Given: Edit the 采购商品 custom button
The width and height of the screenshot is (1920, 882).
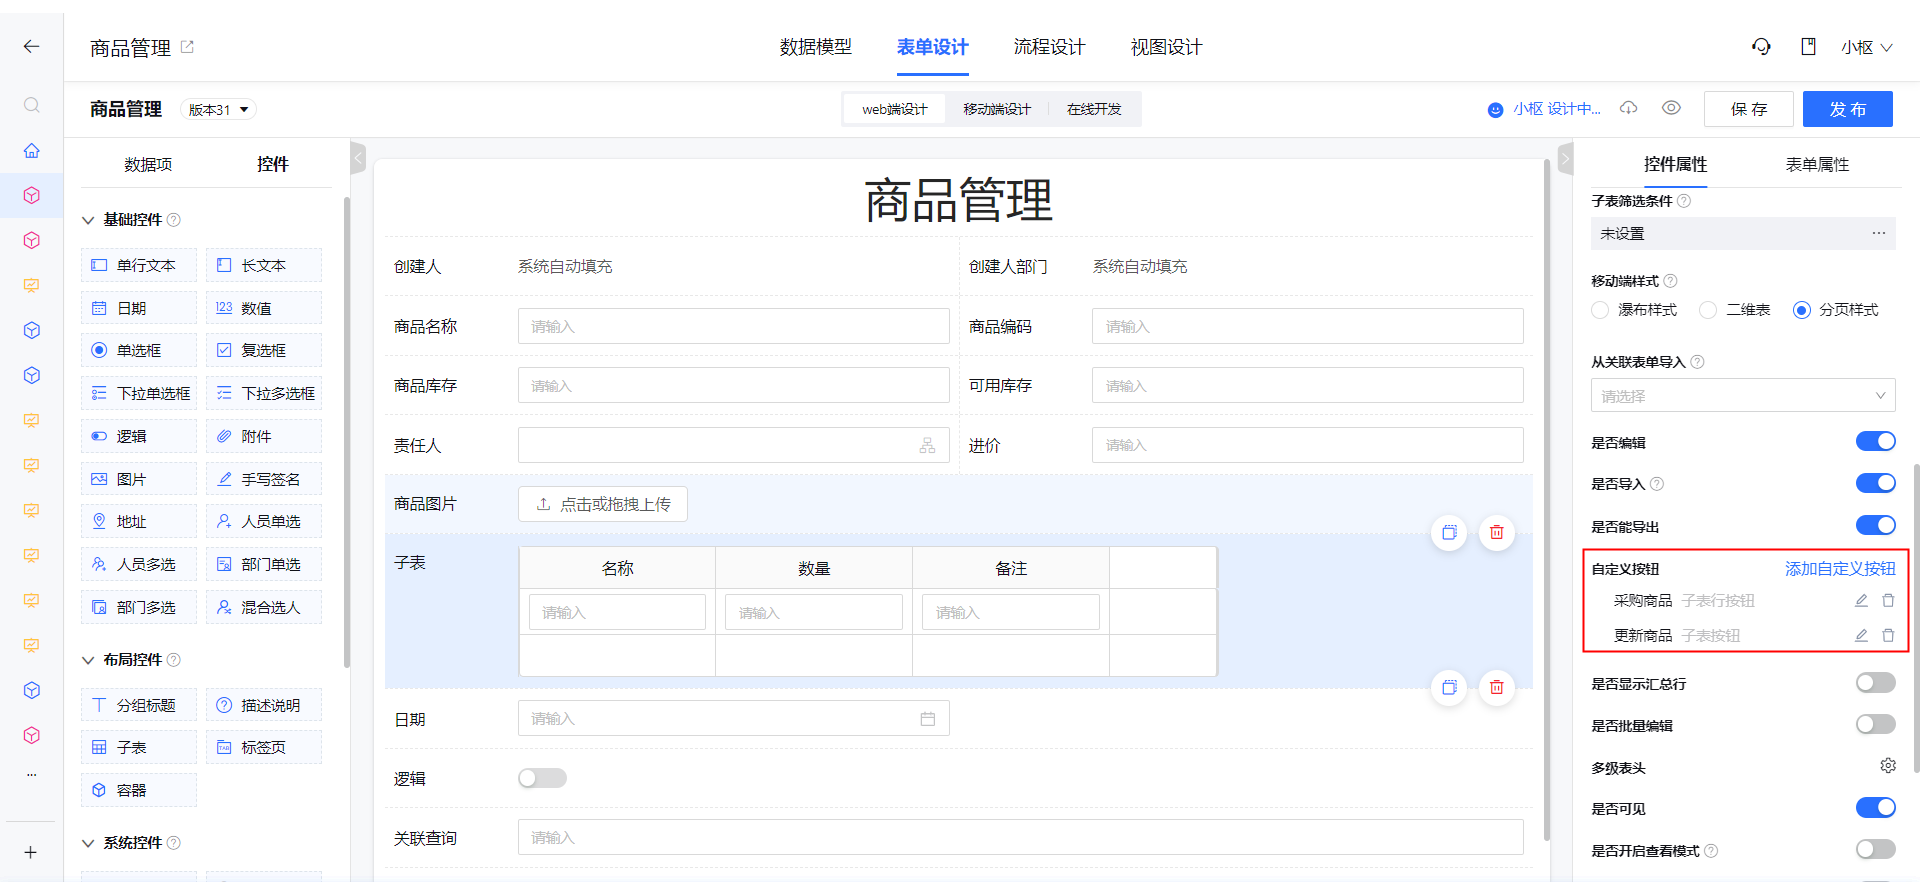Looking at the screenshot, I should tap(1861, 601).
